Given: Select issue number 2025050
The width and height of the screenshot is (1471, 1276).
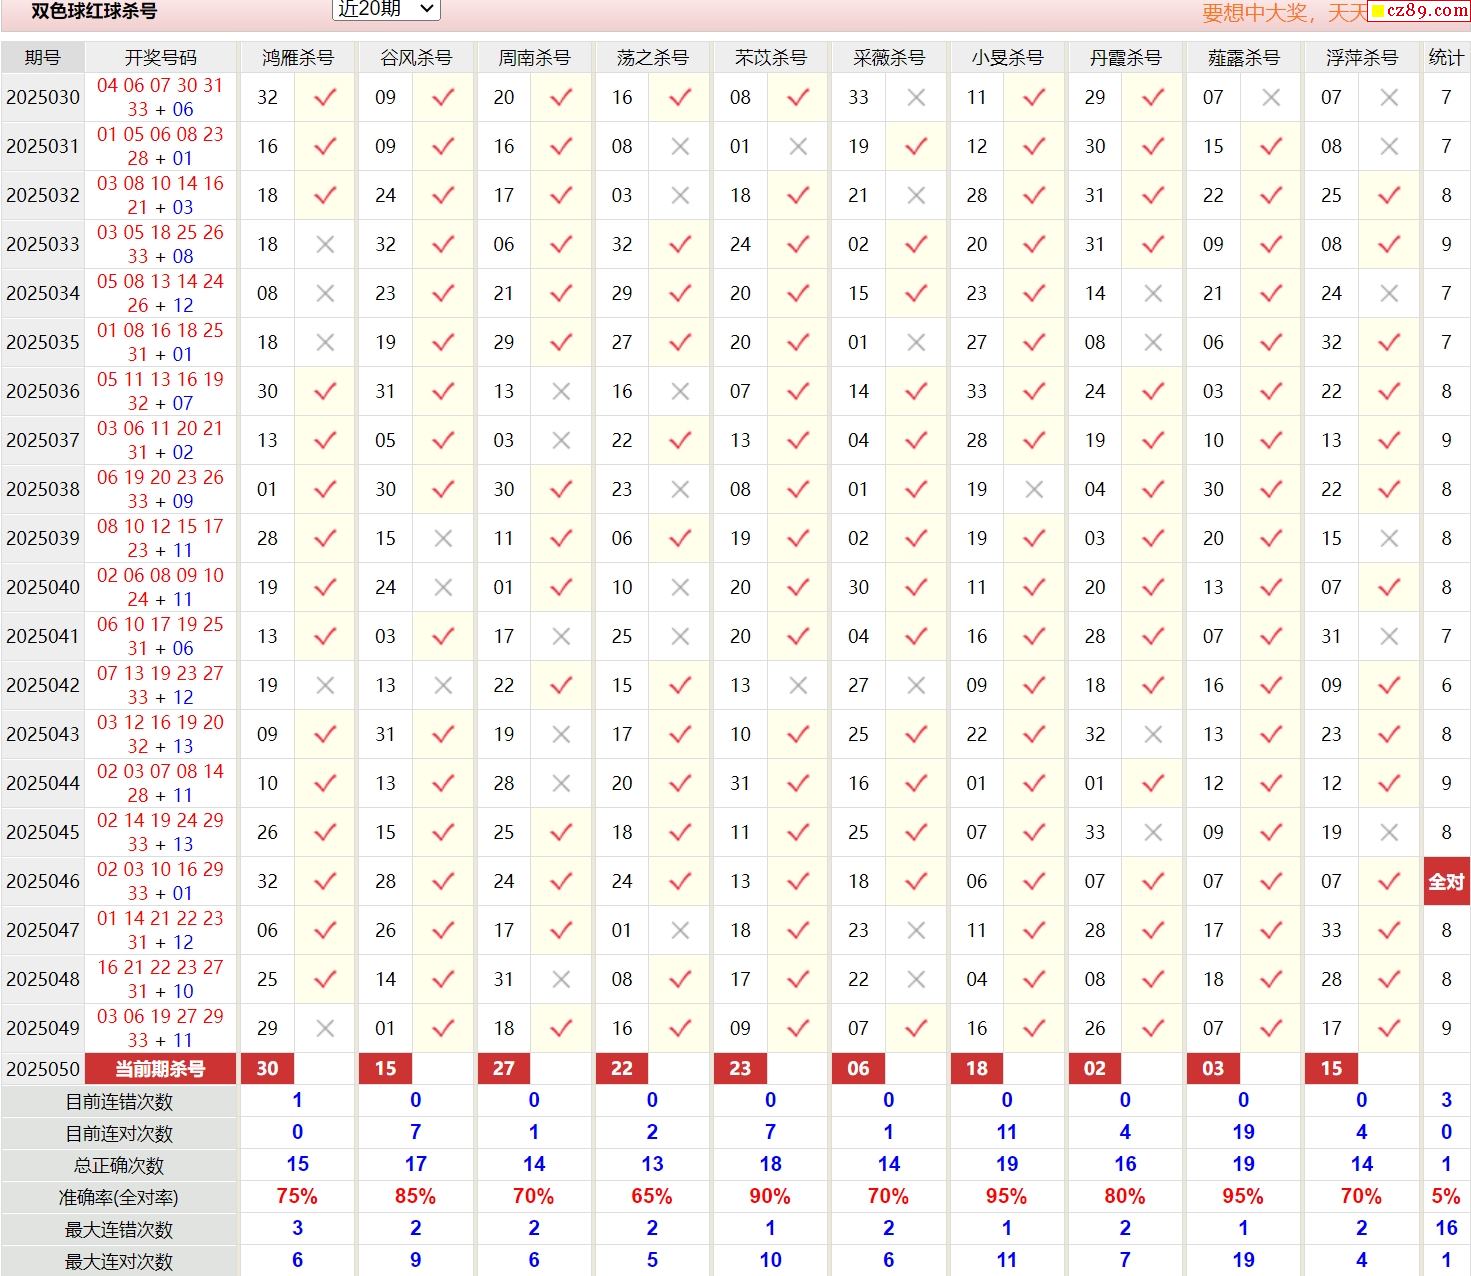Looking at the screenshot, I should (43, 1069).
